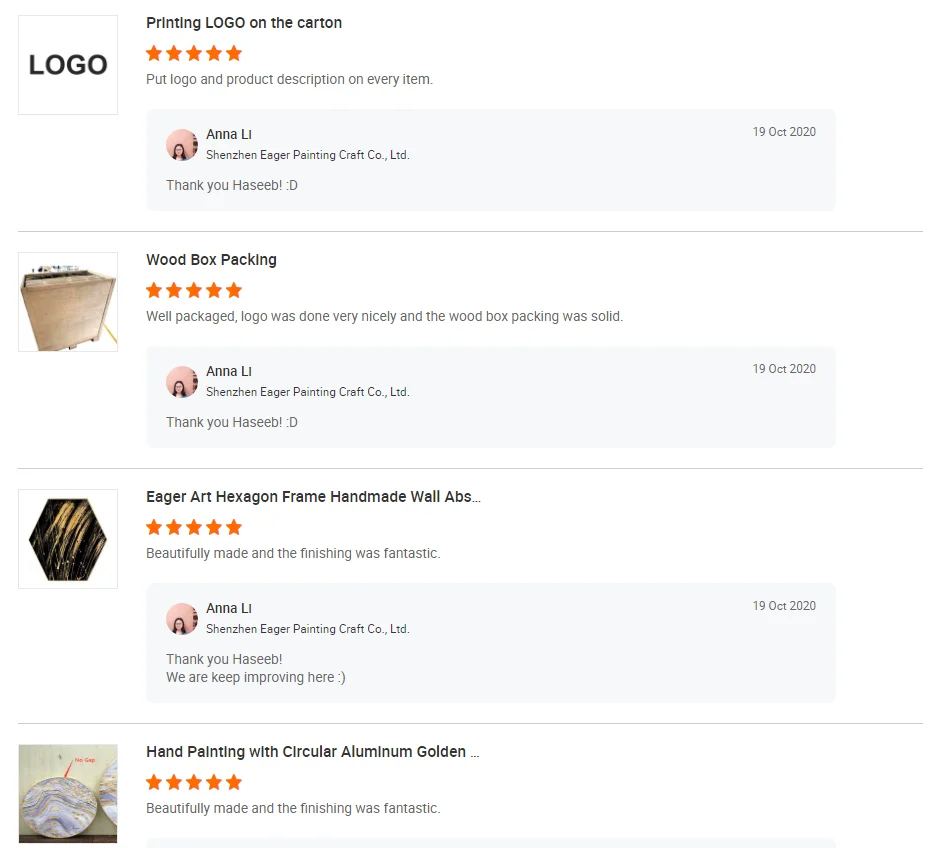Screen dimensions: 935x848
Task: Open "Hand Painting with Circular Aluminum Golden" title
Action: coord(312,752)
